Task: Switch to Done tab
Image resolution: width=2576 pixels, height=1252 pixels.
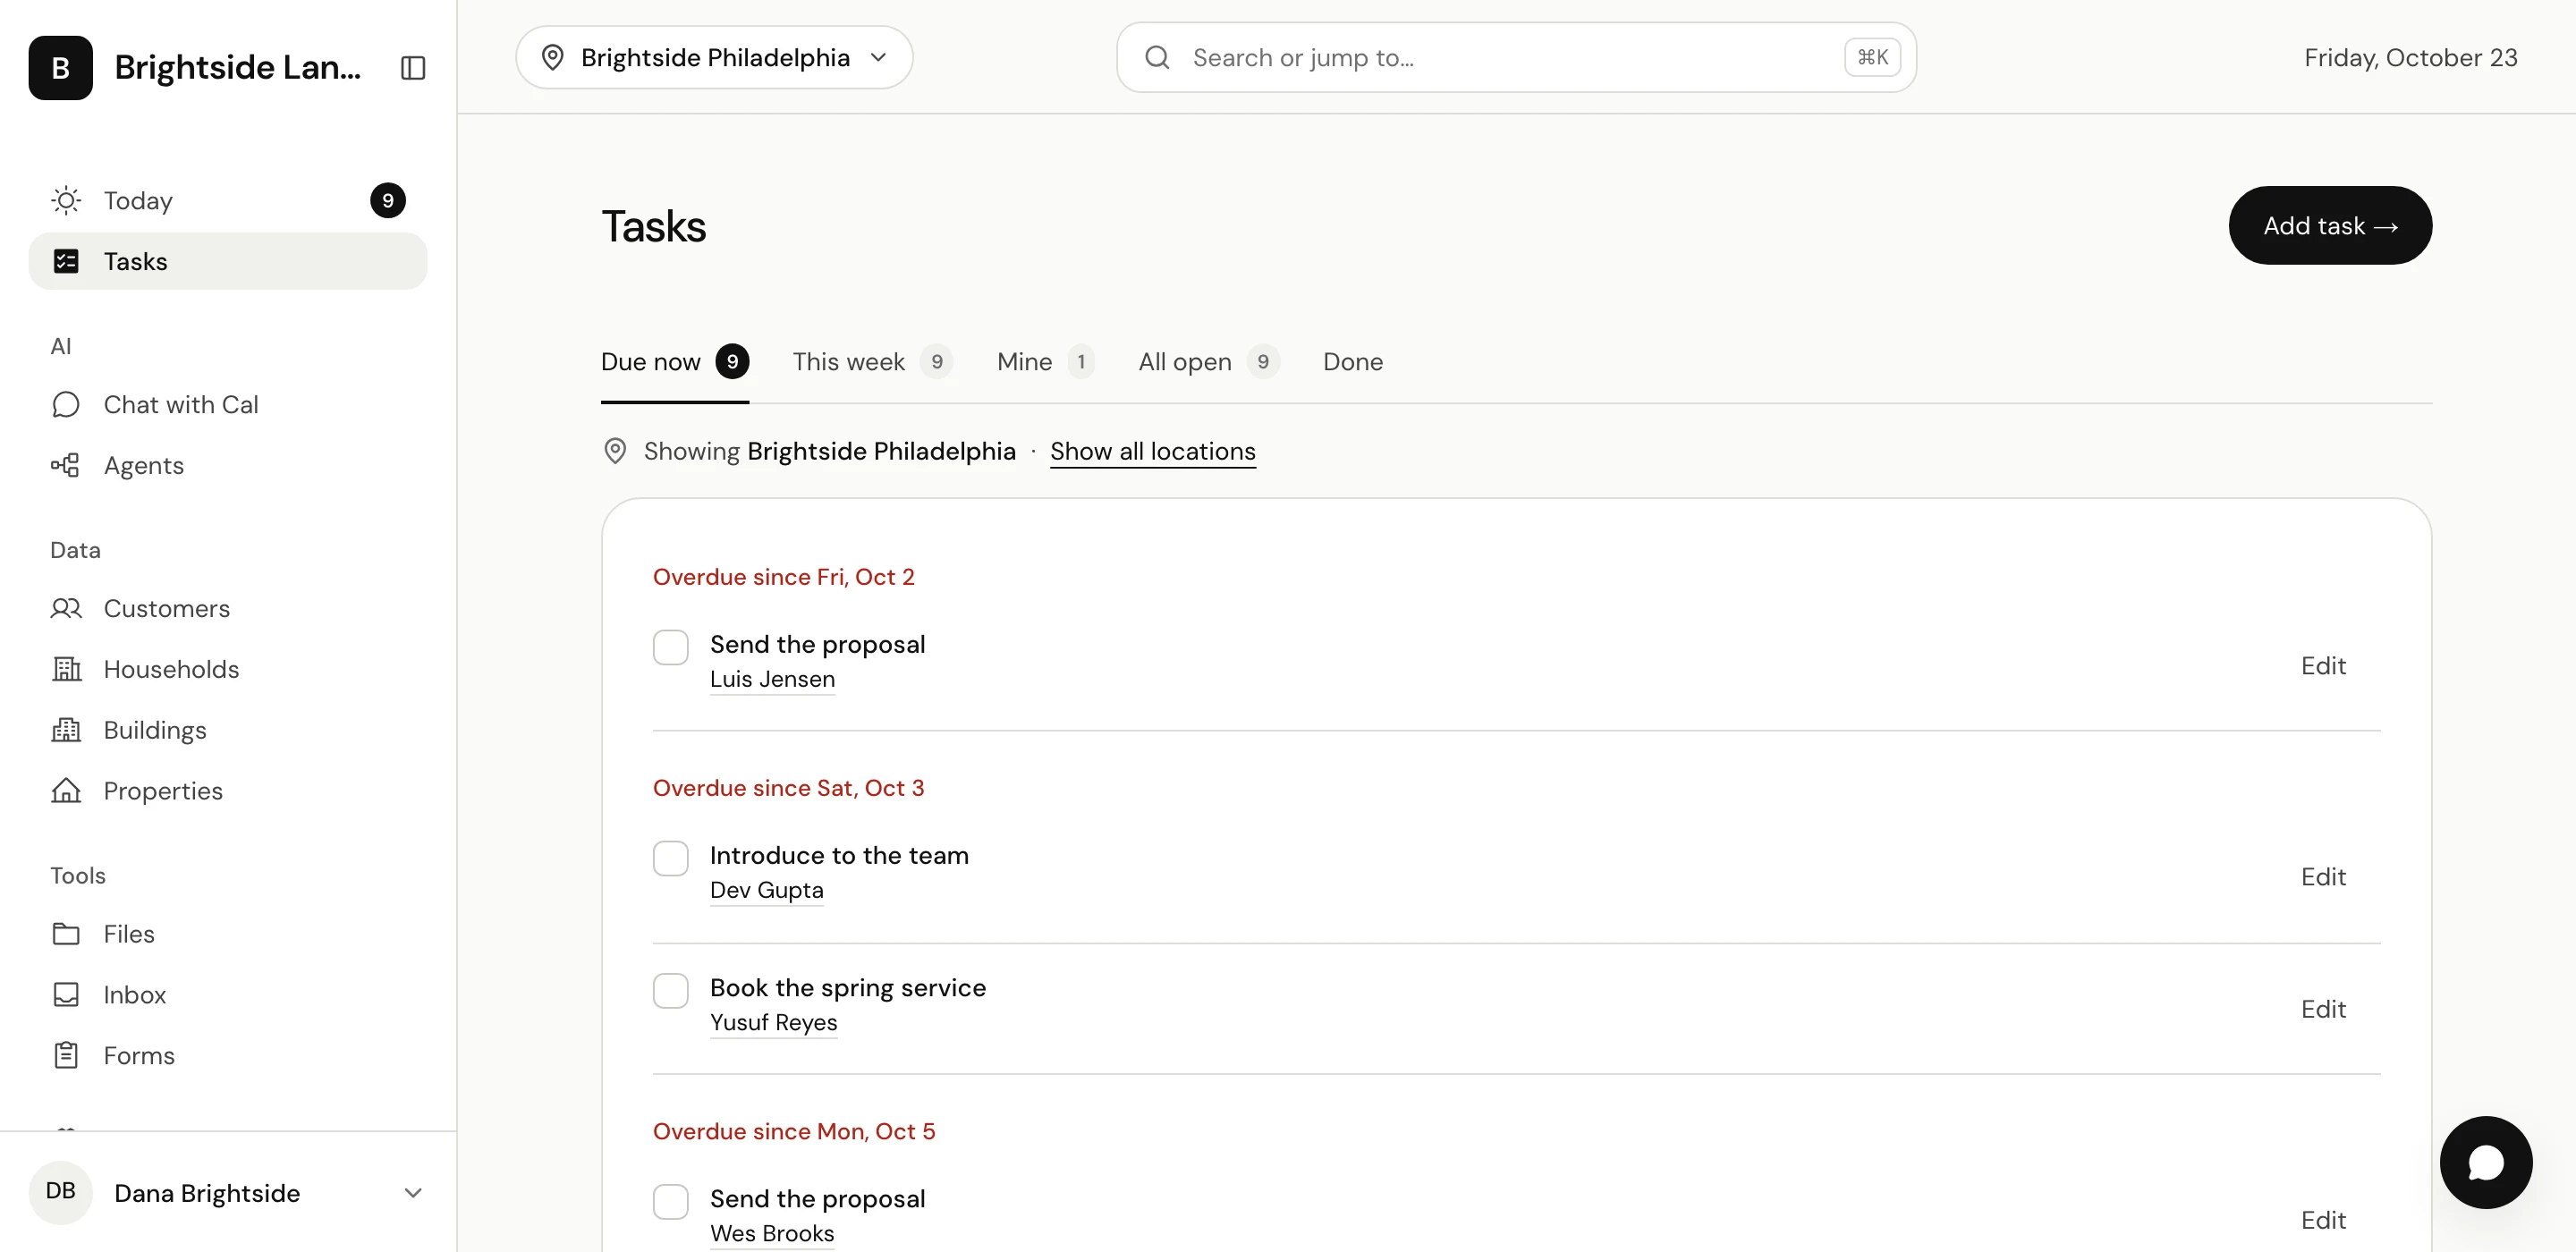Action: pyautogui.click(x=1353, y=362)
